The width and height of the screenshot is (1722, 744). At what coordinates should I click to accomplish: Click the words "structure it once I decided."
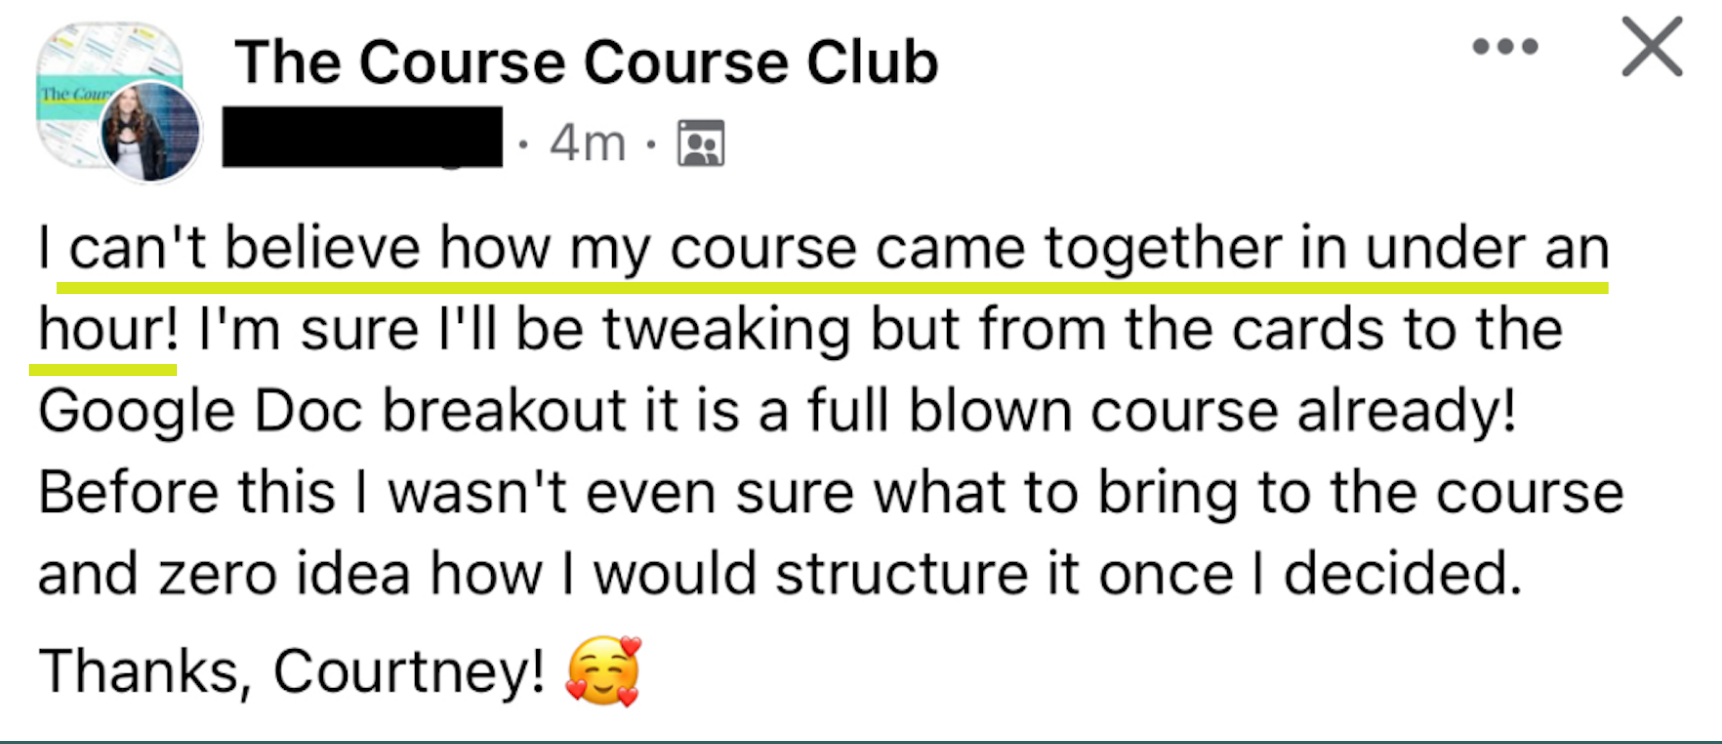click(x=1148, y=574)
